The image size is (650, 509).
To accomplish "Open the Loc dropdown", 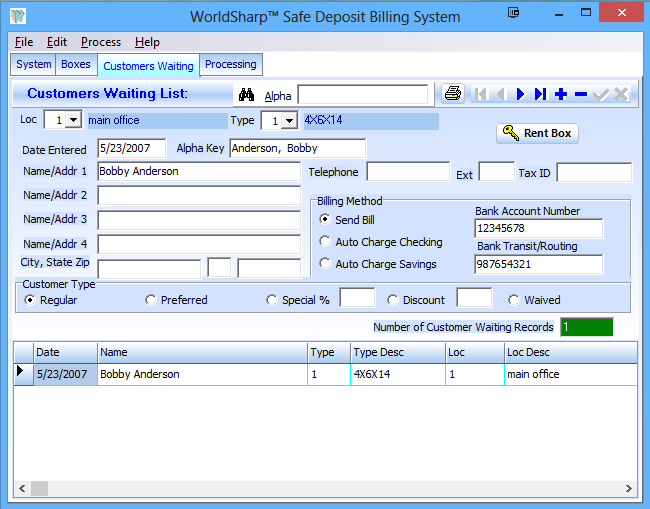I will [73, 121].
